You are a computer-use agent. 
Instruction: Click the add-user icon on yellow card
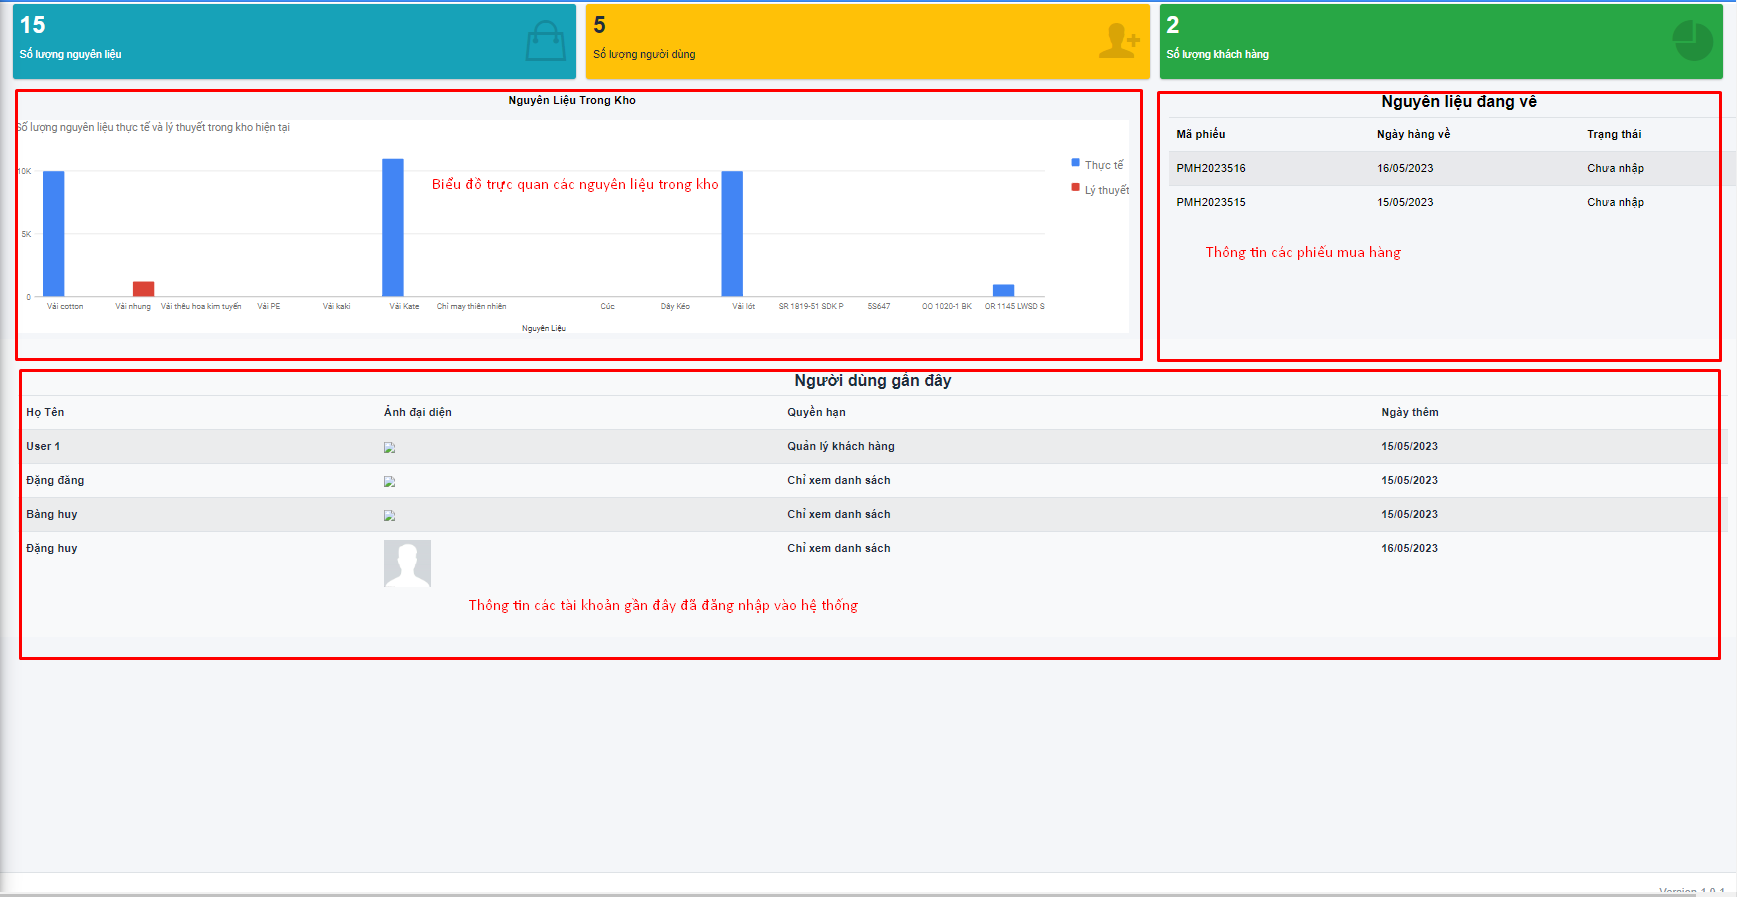coord(1119,41)
